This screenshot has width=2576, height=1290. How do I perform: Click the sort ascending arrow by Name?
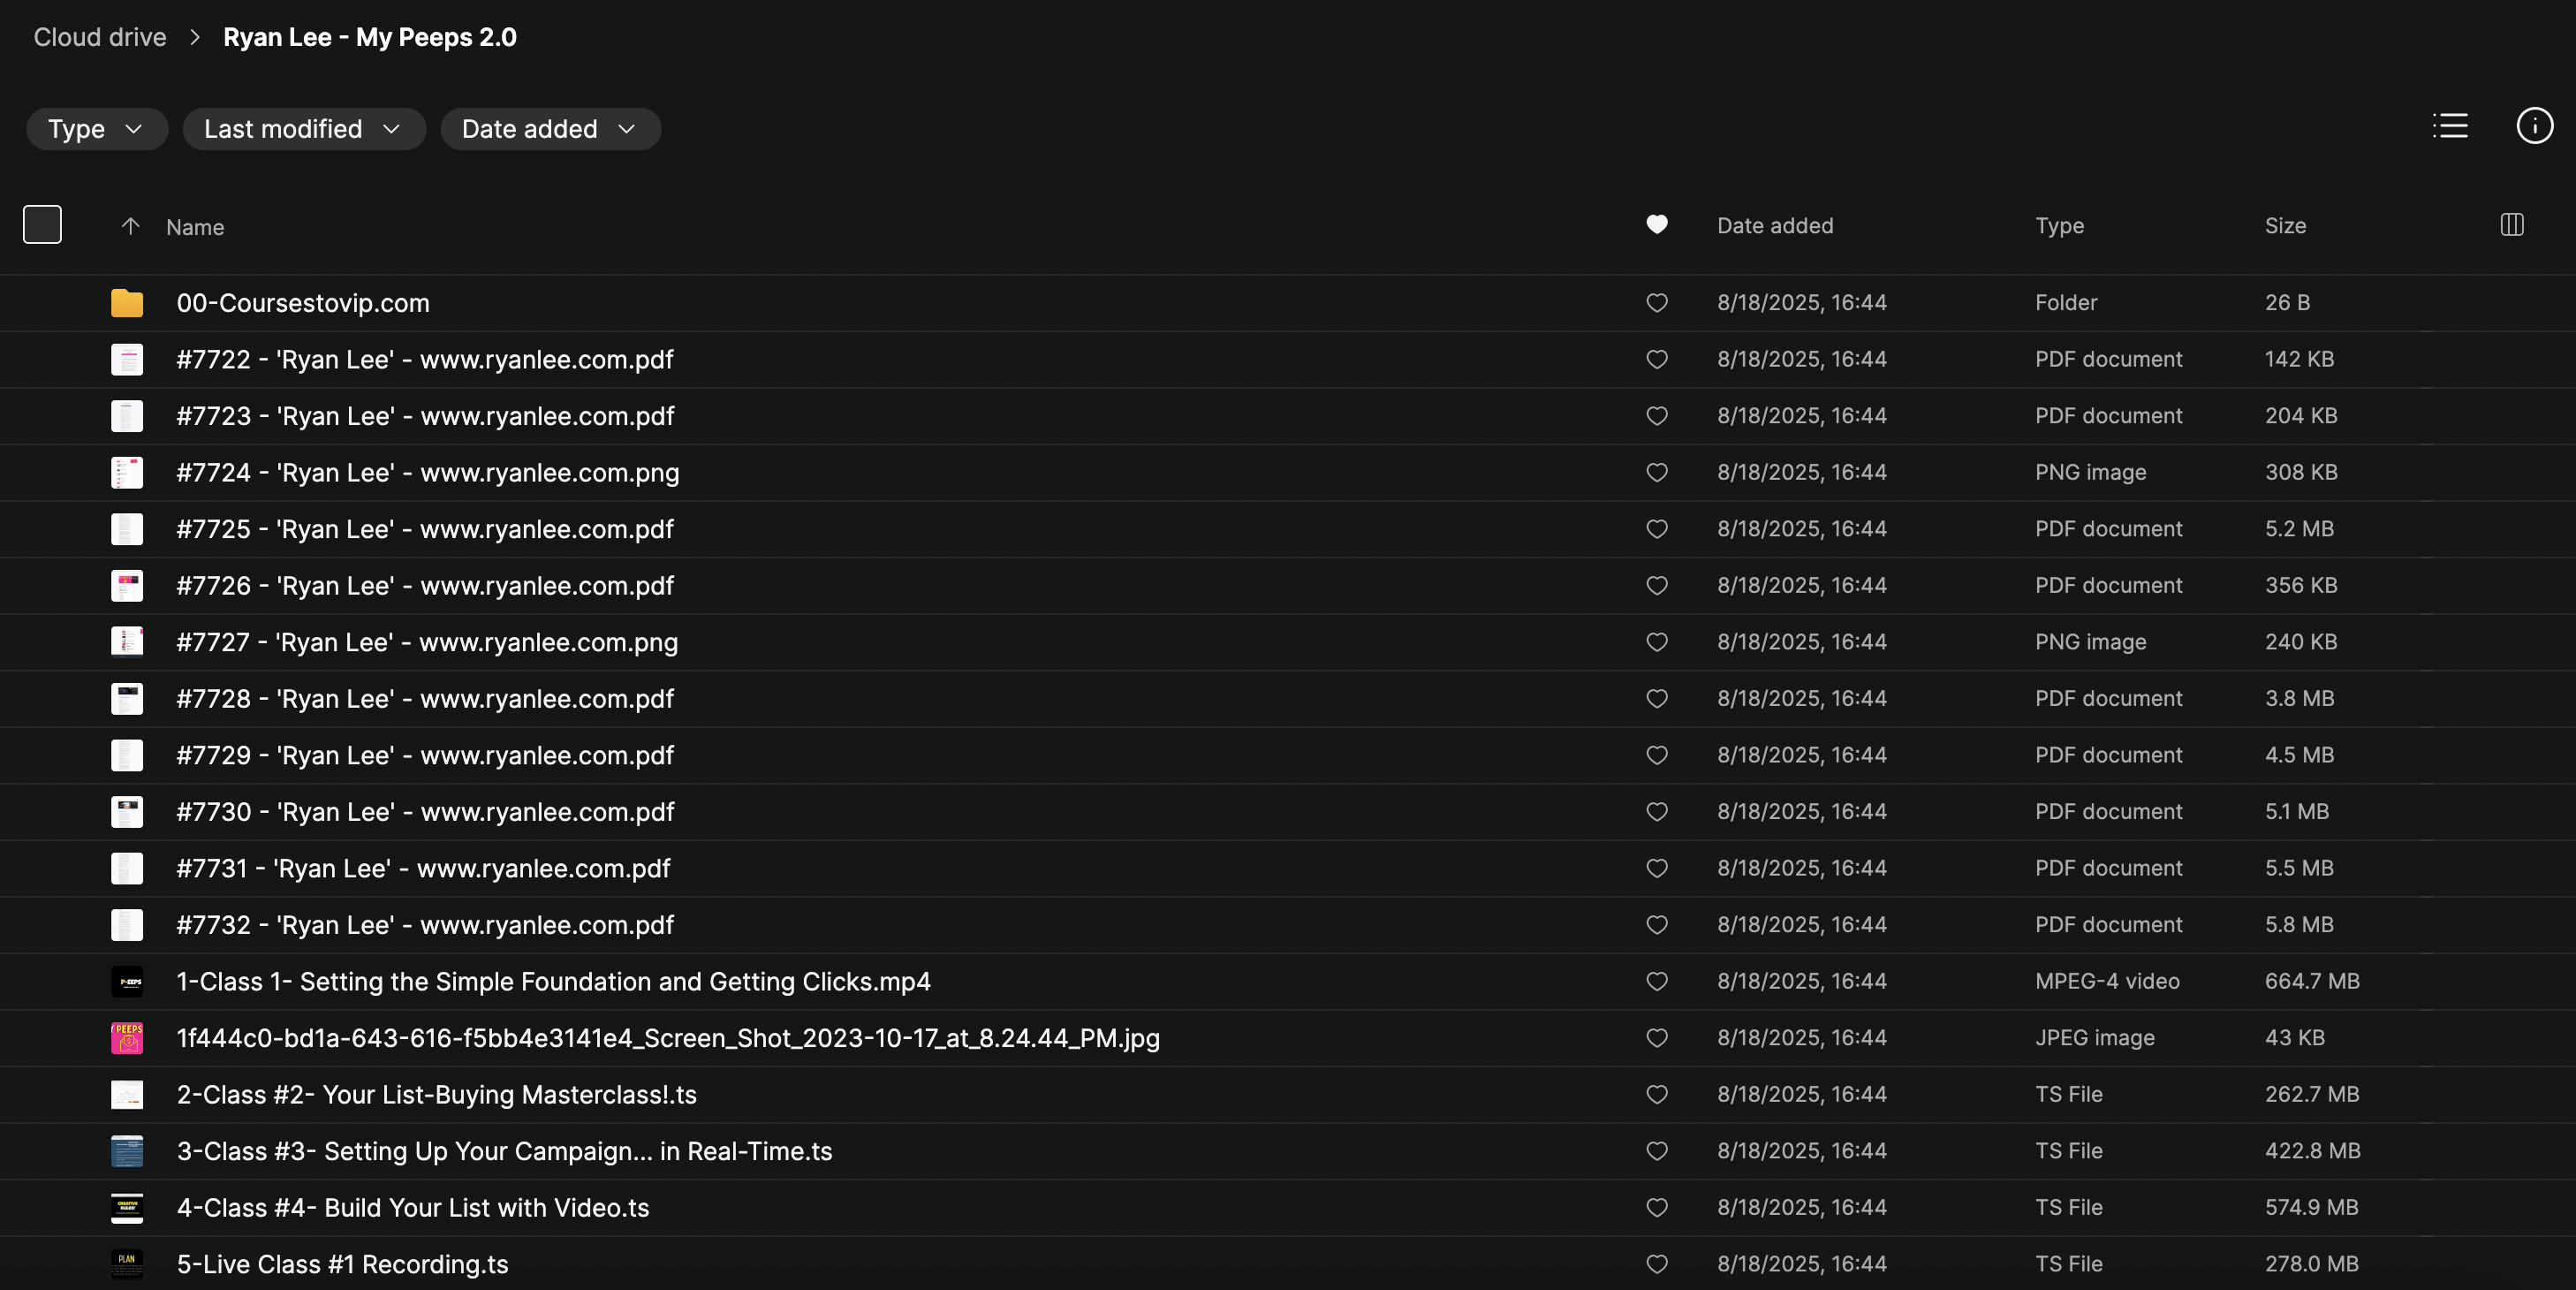(130, 226)
